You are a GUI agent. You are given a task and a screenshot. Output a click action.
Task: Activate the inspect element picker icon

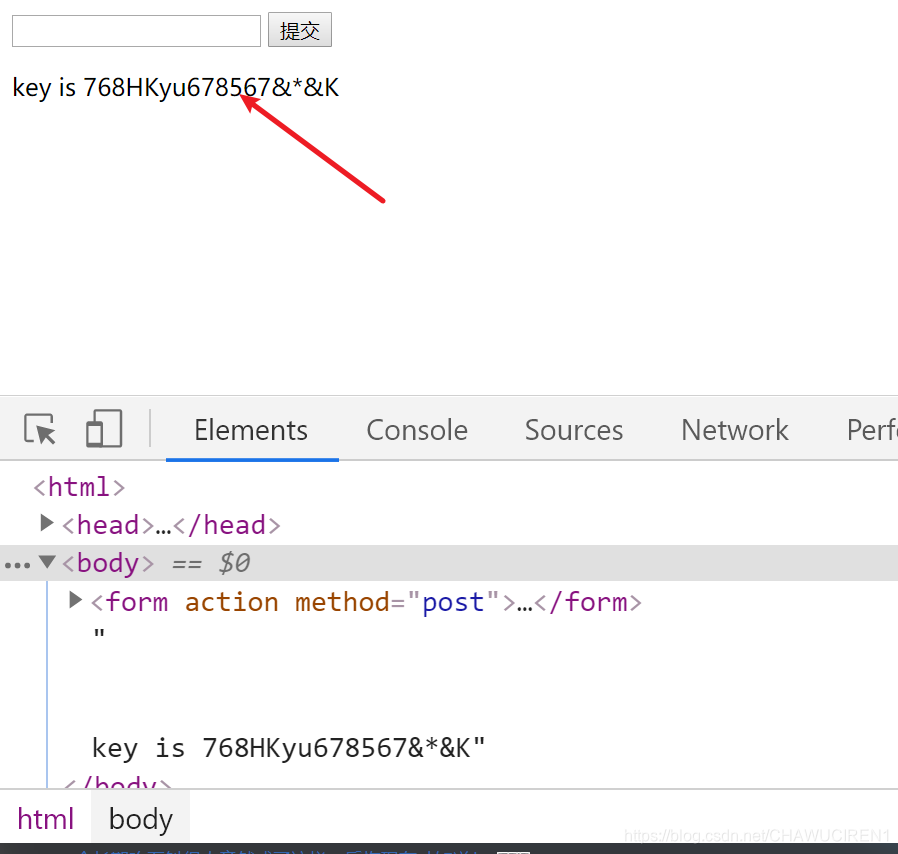click(40, 428)
